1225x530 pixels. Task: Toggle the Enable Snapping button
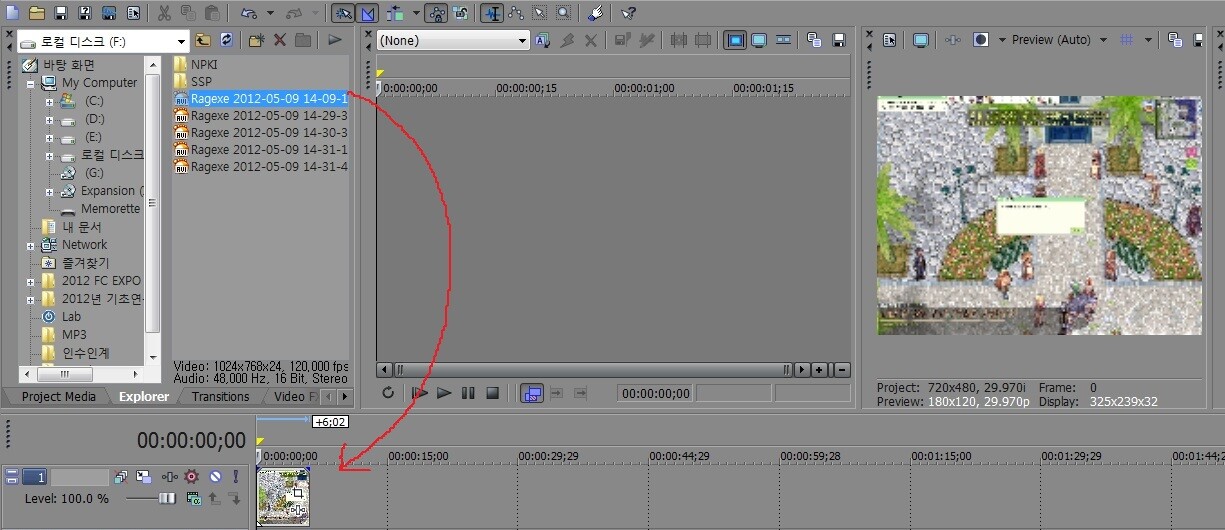(343, 13)
